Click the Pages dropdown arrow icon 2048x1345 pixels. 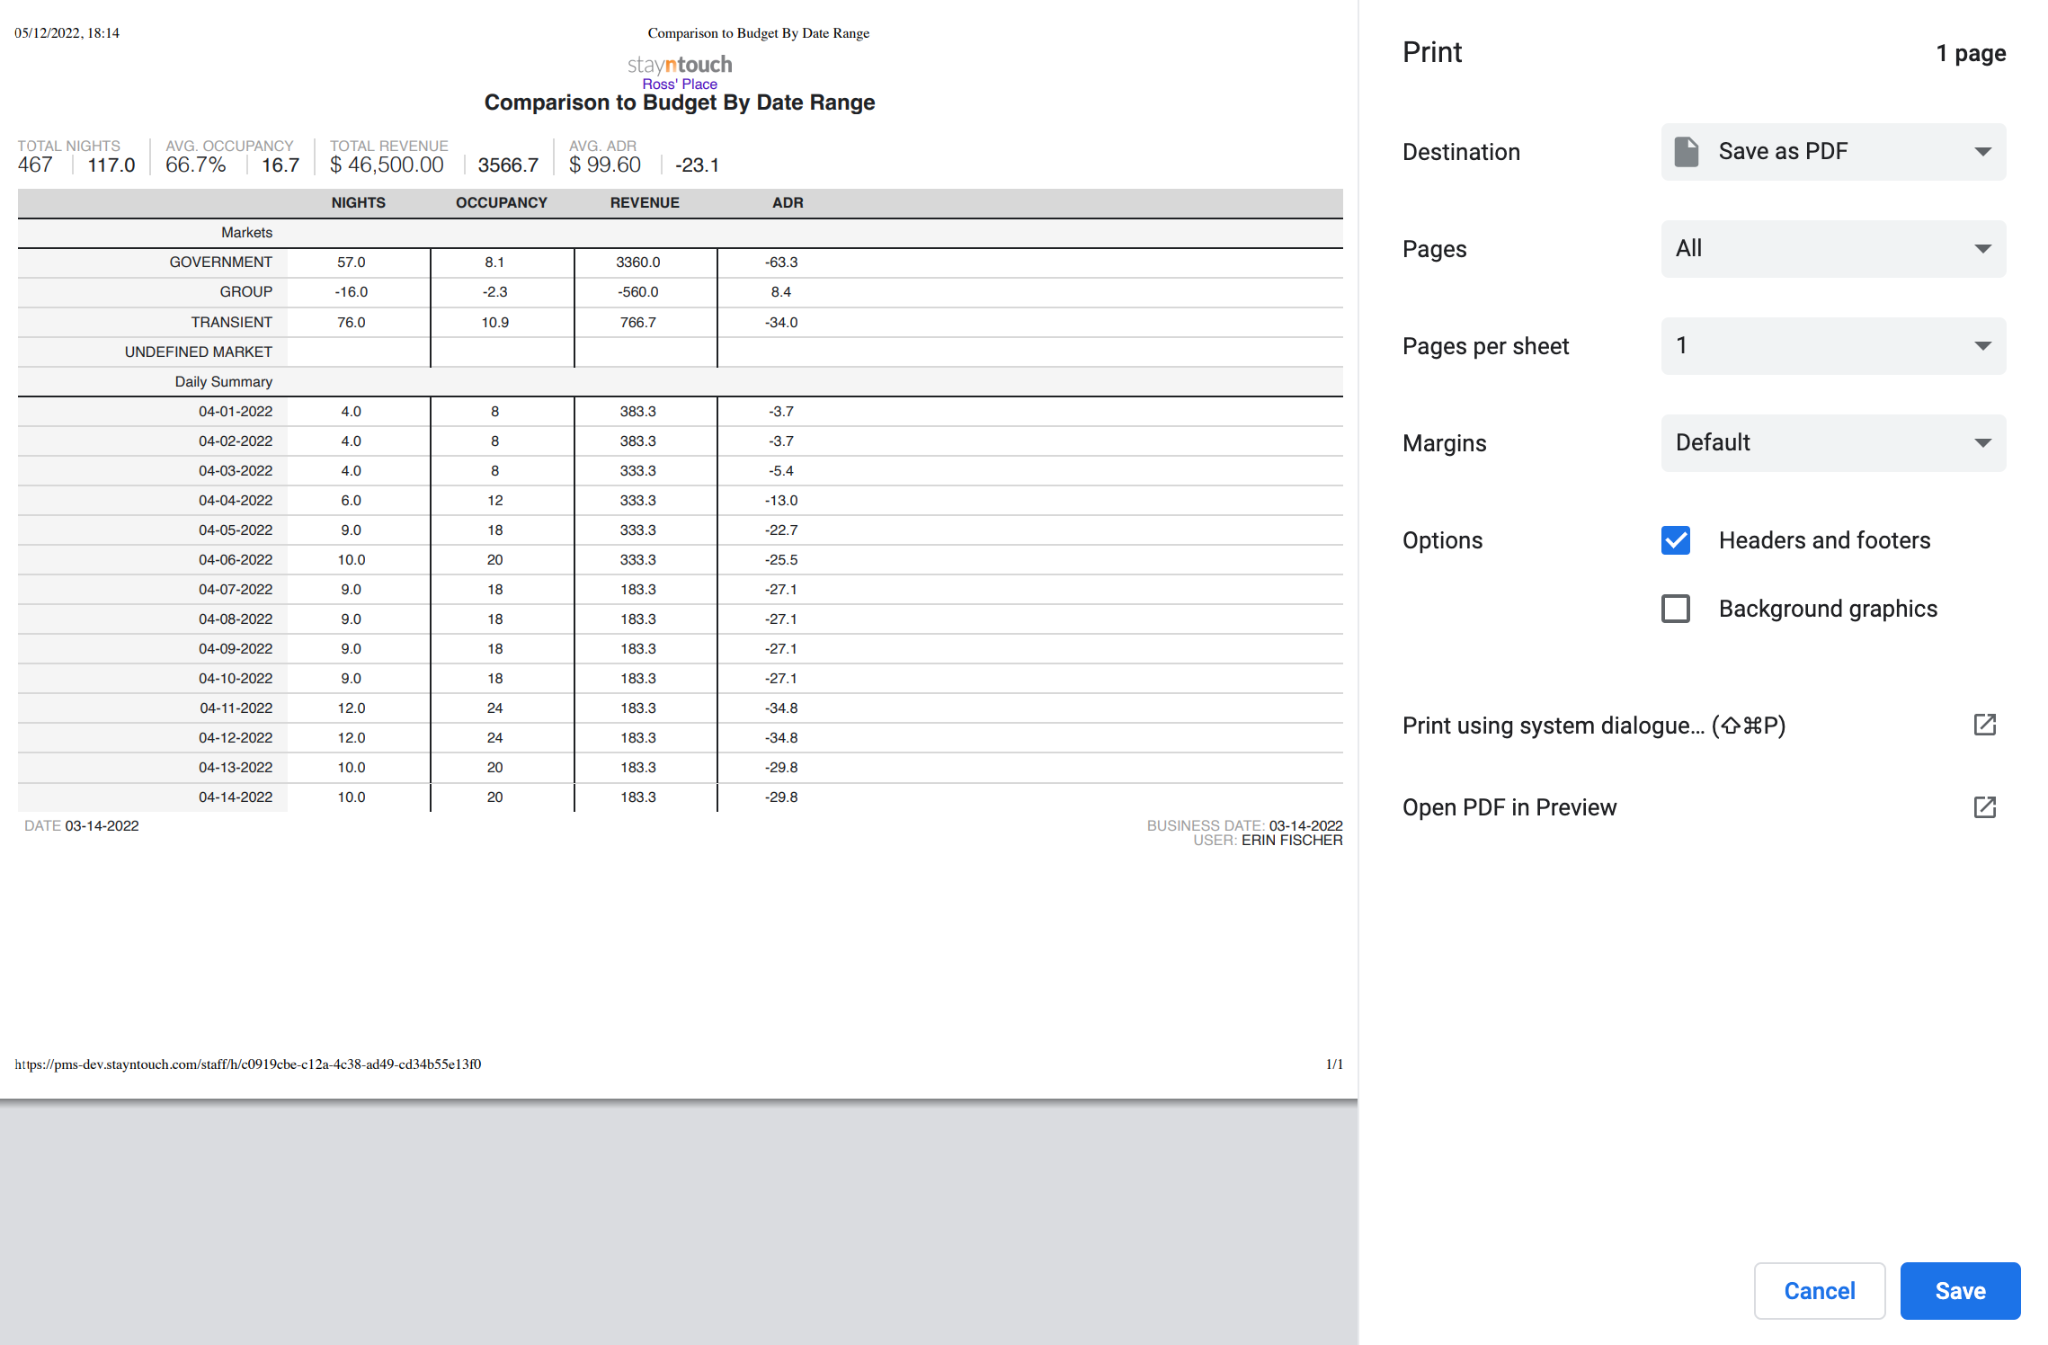coord(1982,249)
